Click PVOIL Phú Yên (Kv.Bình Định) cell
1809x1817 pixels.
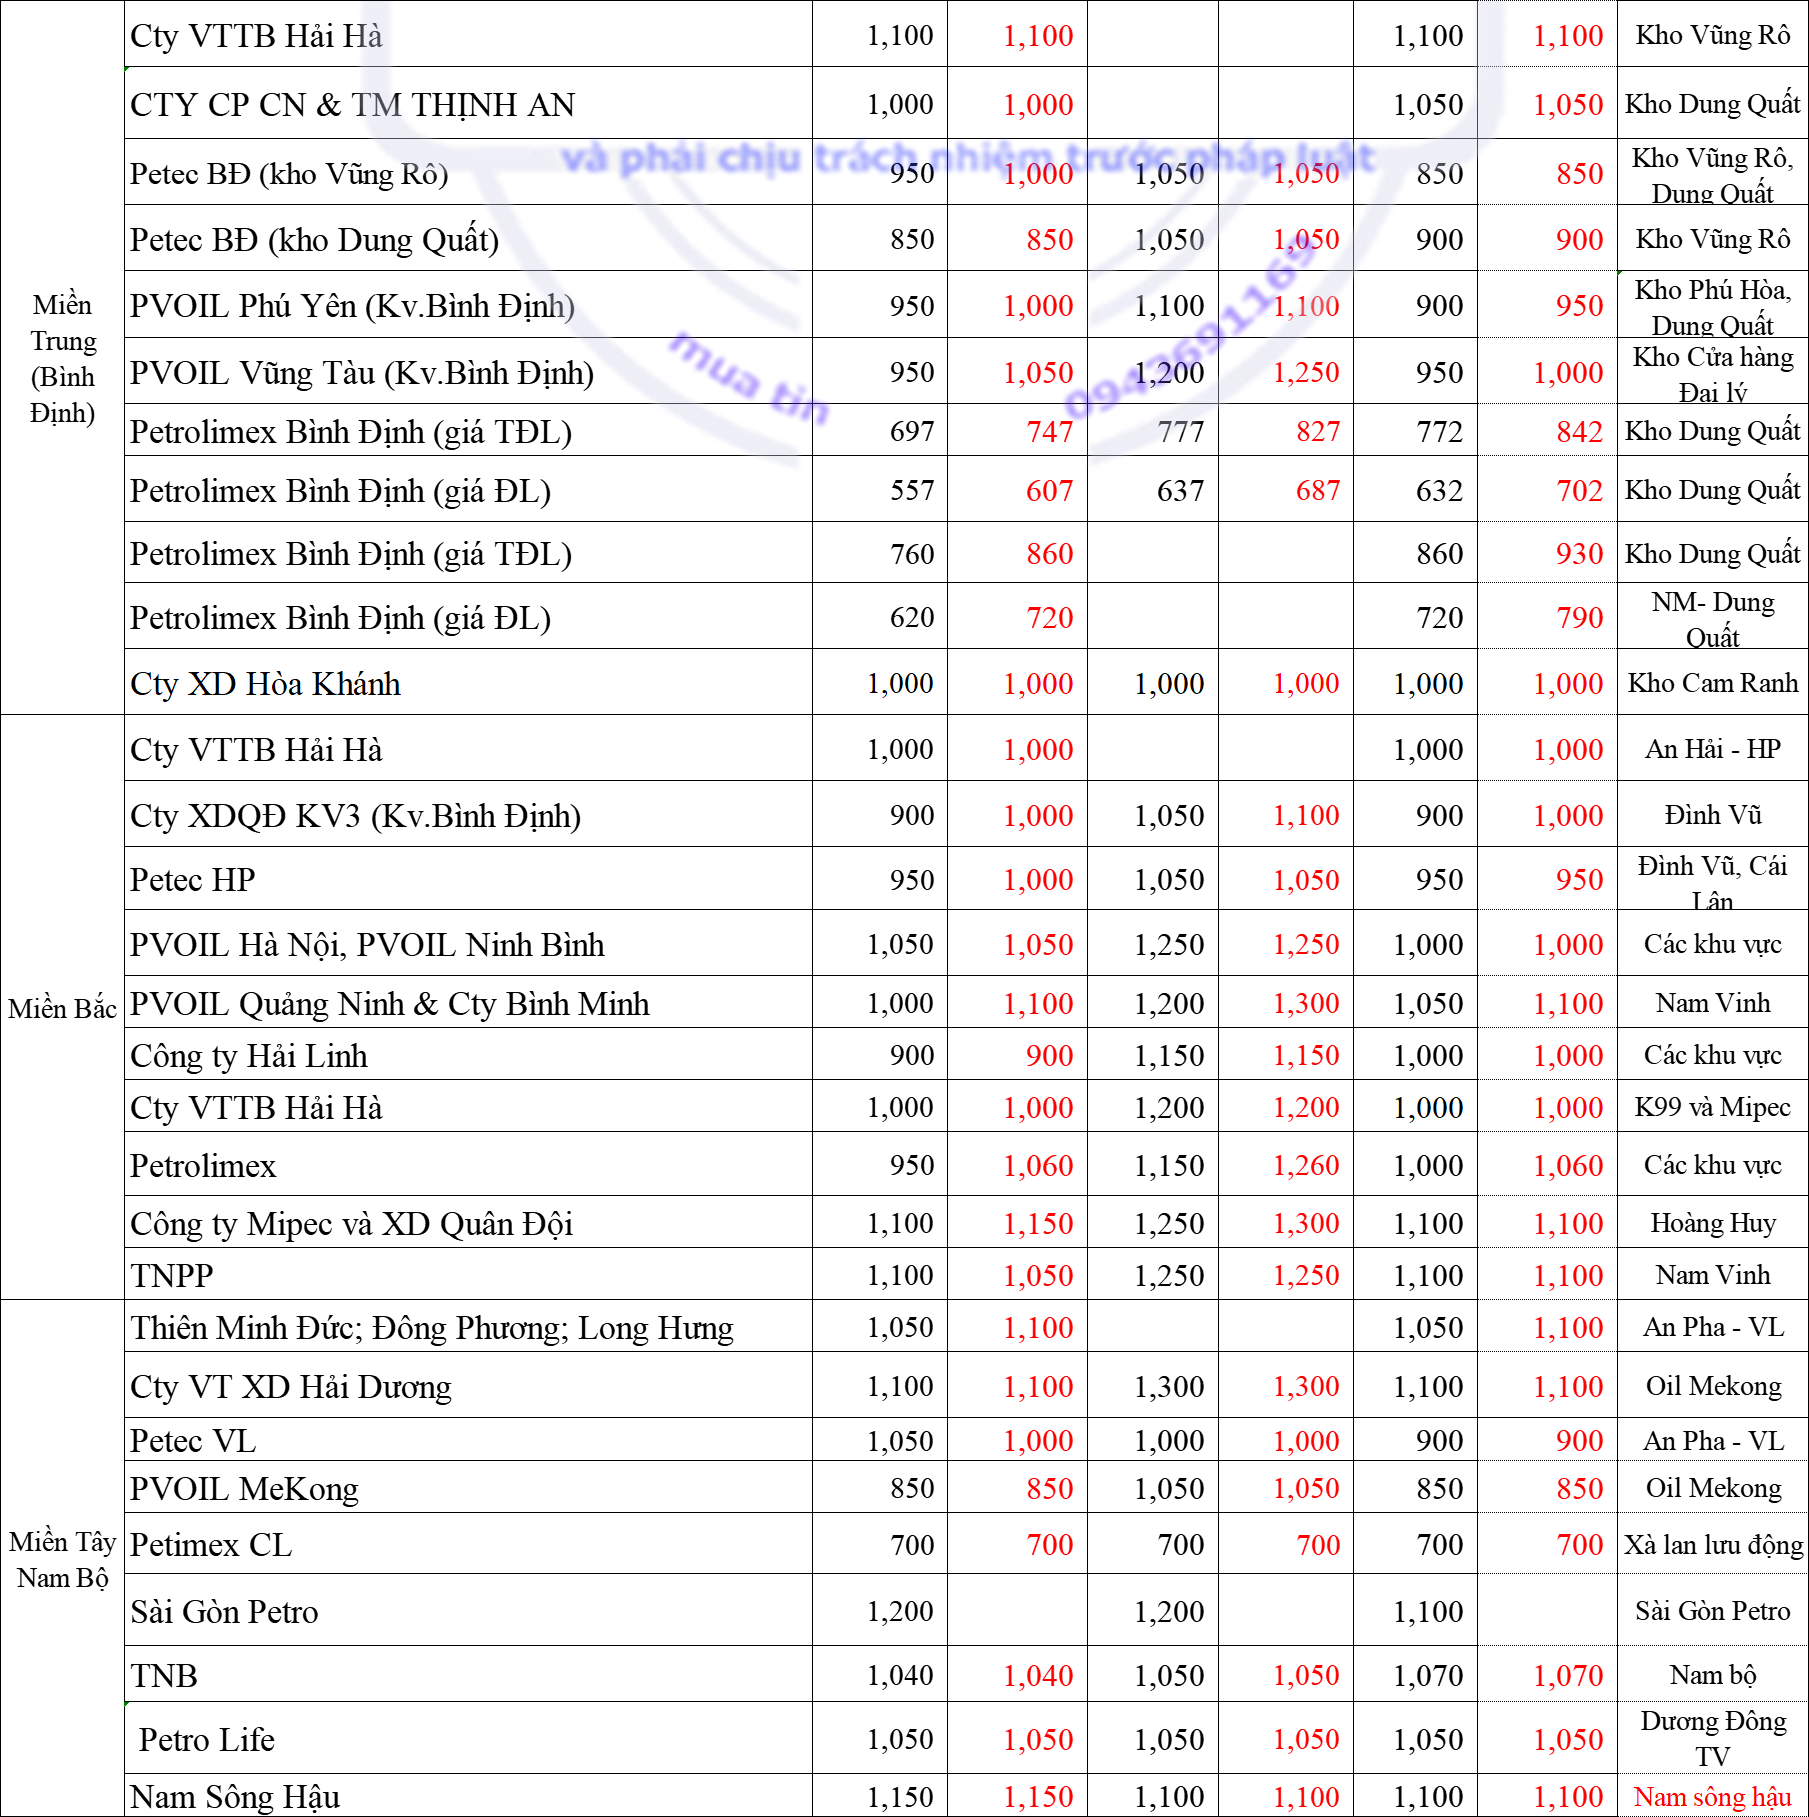(468, 305)
